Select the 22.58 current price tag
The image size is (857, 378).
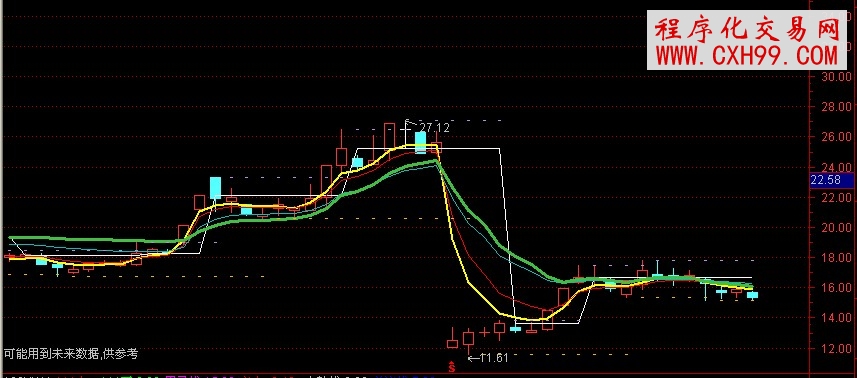(831, 180)
